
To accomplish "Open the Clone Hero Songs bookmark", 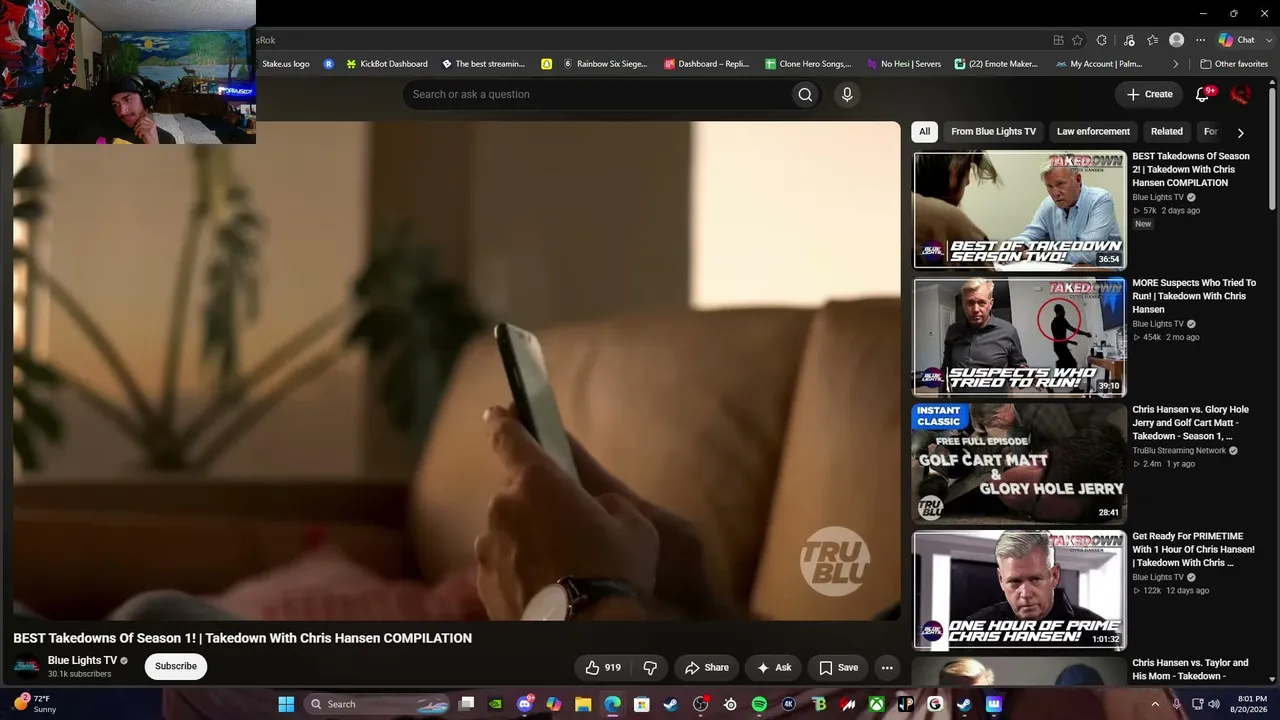I will coord(808,64).
